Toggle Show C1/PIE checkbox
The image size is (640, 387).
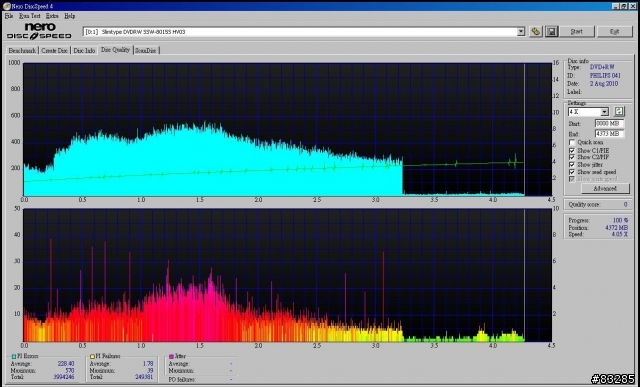point(572,151)
